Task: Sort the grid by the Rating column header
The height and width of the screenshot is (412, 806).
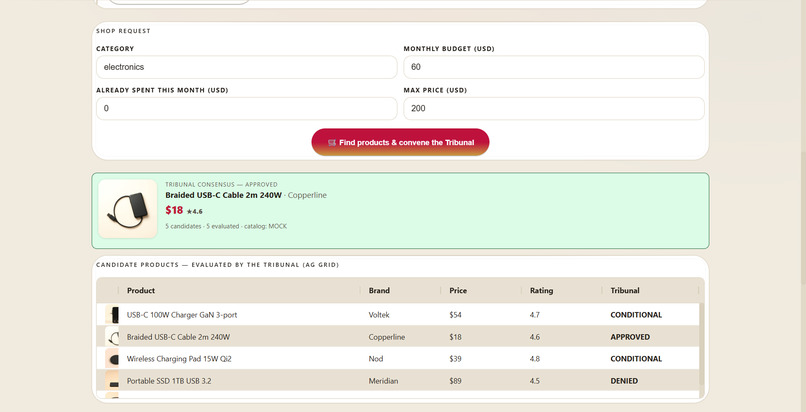Action: click(541, 290)
